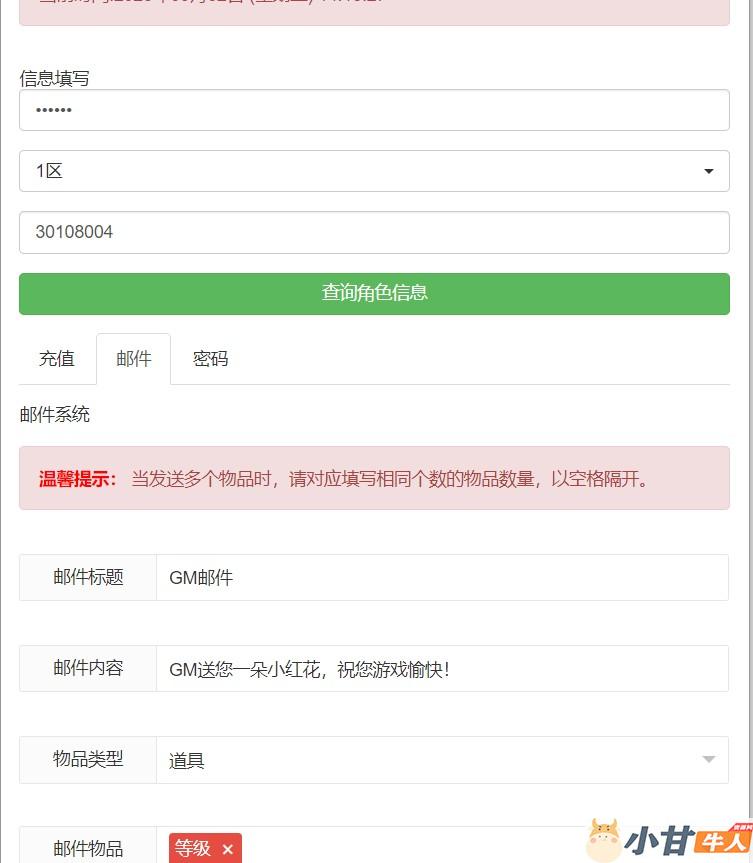Click the 温馨提示 notice banner
The image size is (753, 863).
click(x=374, y=479)
